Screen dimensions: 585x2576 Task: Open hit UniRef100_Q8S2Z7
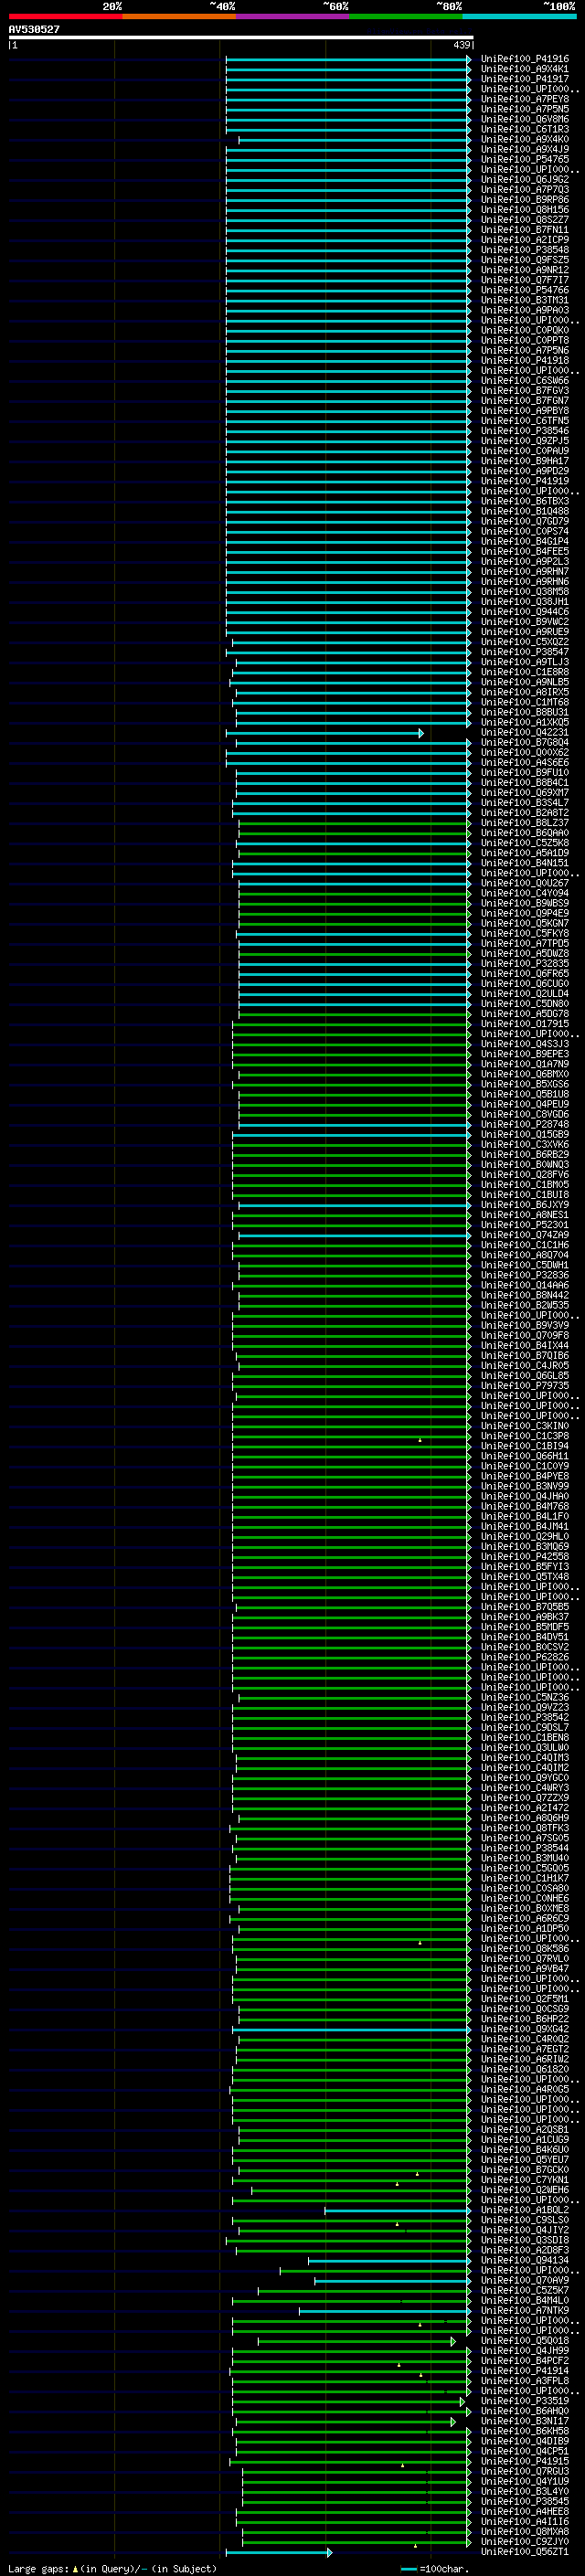click(524, 220)
